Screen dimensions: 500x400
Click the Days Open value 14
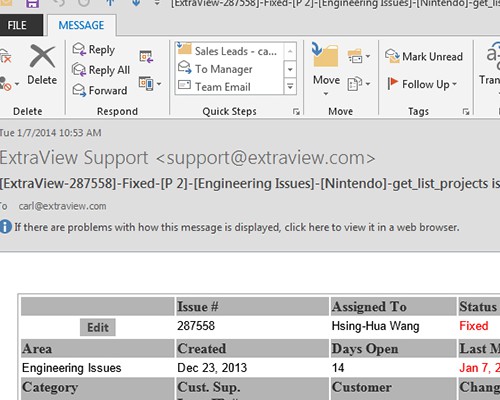click(x=338, y=368)
